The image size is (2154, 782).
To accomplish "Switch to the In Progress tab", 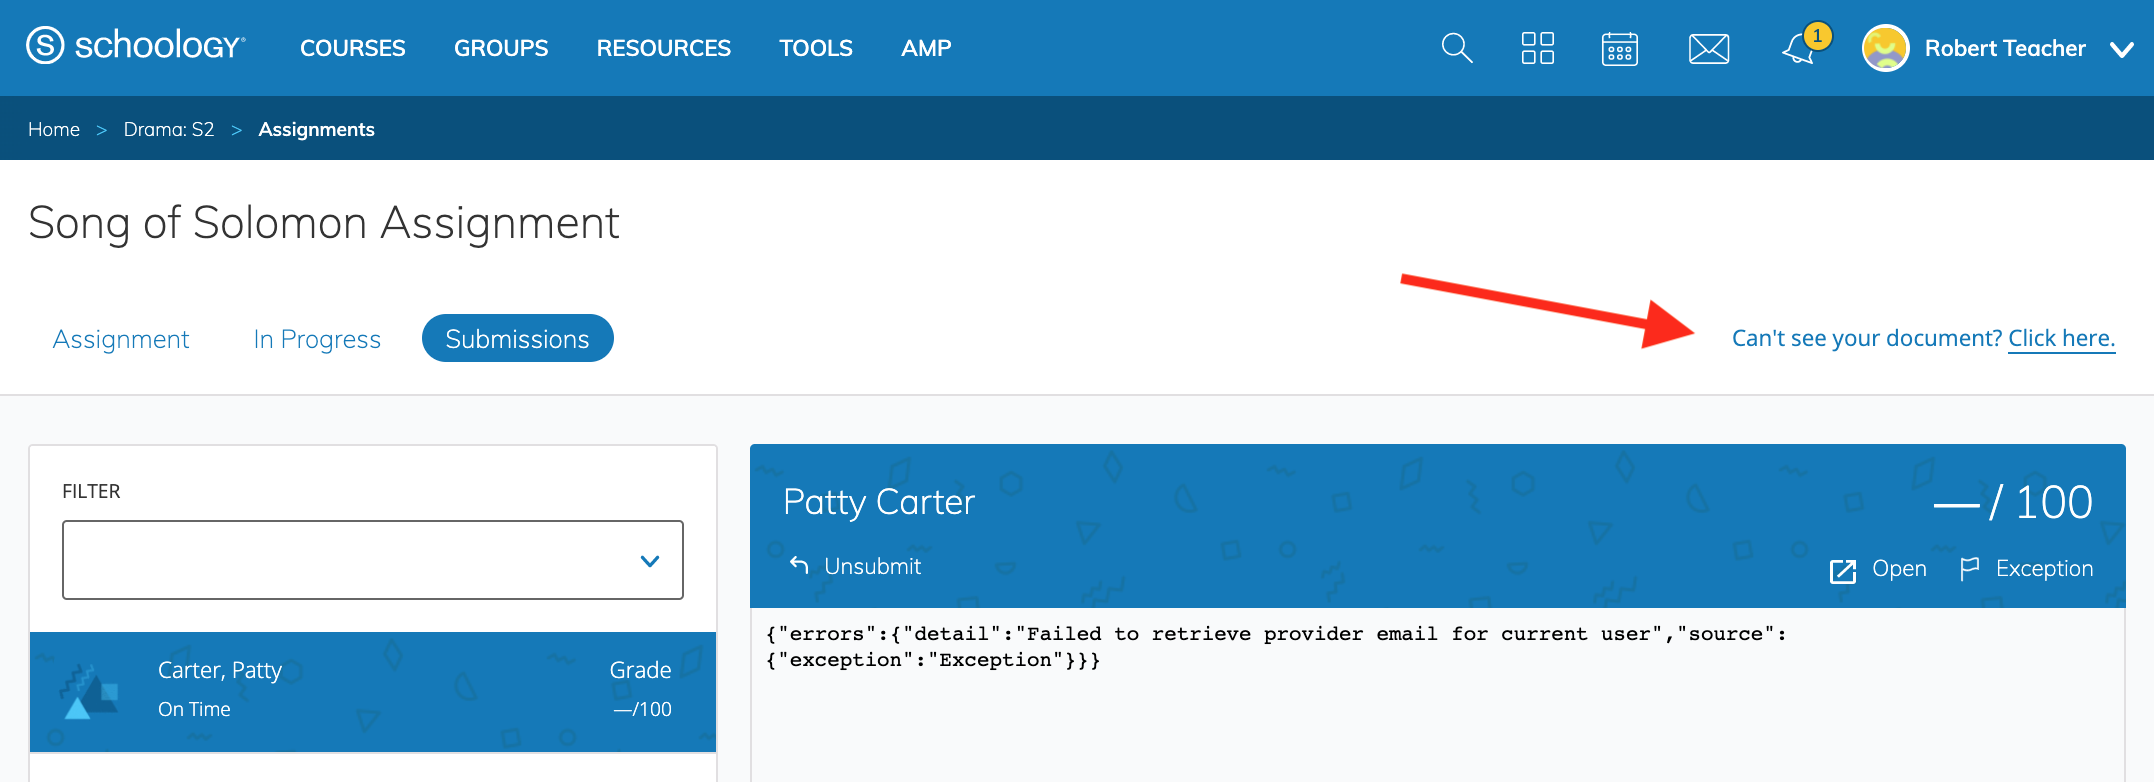I will point(316,339).
